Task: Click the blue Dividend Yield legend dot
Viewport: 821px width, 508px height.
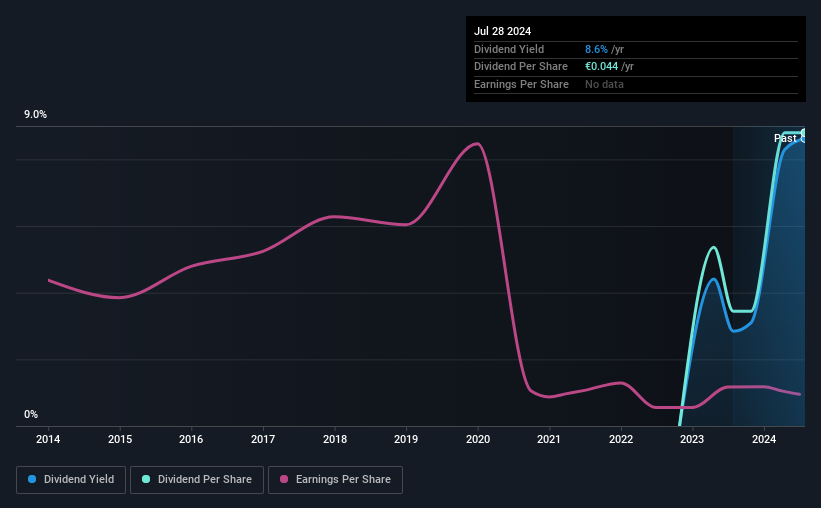Action: click(32, 479)
